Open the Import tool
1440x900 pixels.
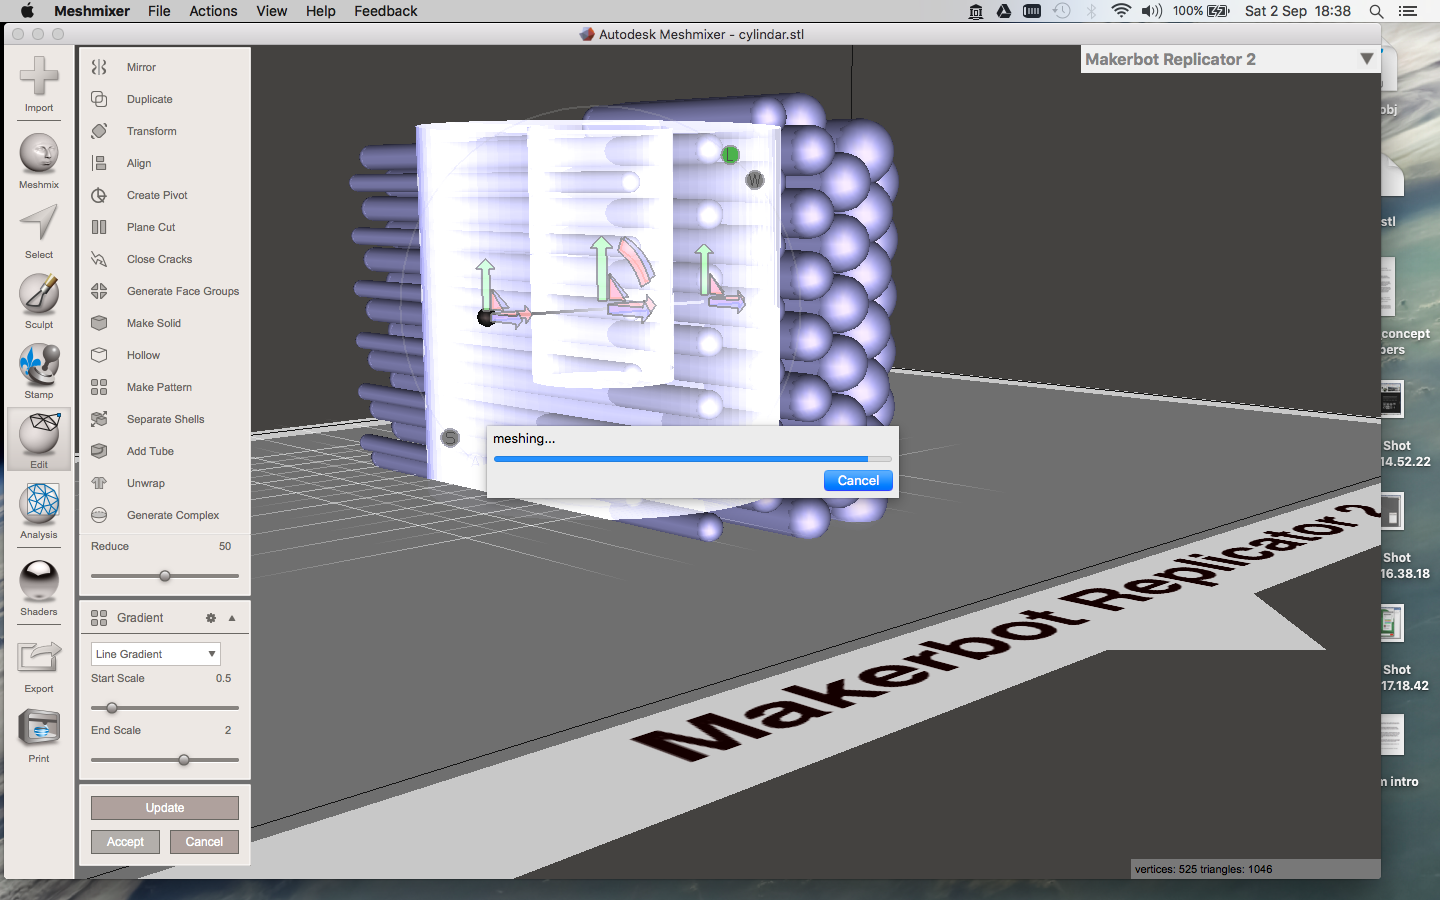click(x=39, y=84)
